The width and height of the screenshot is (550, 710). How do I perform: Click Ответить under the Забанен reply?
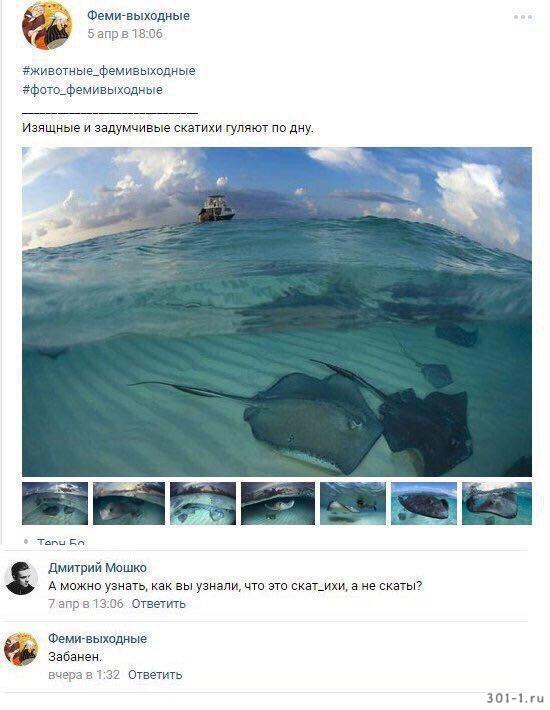[x=155, y=675]
